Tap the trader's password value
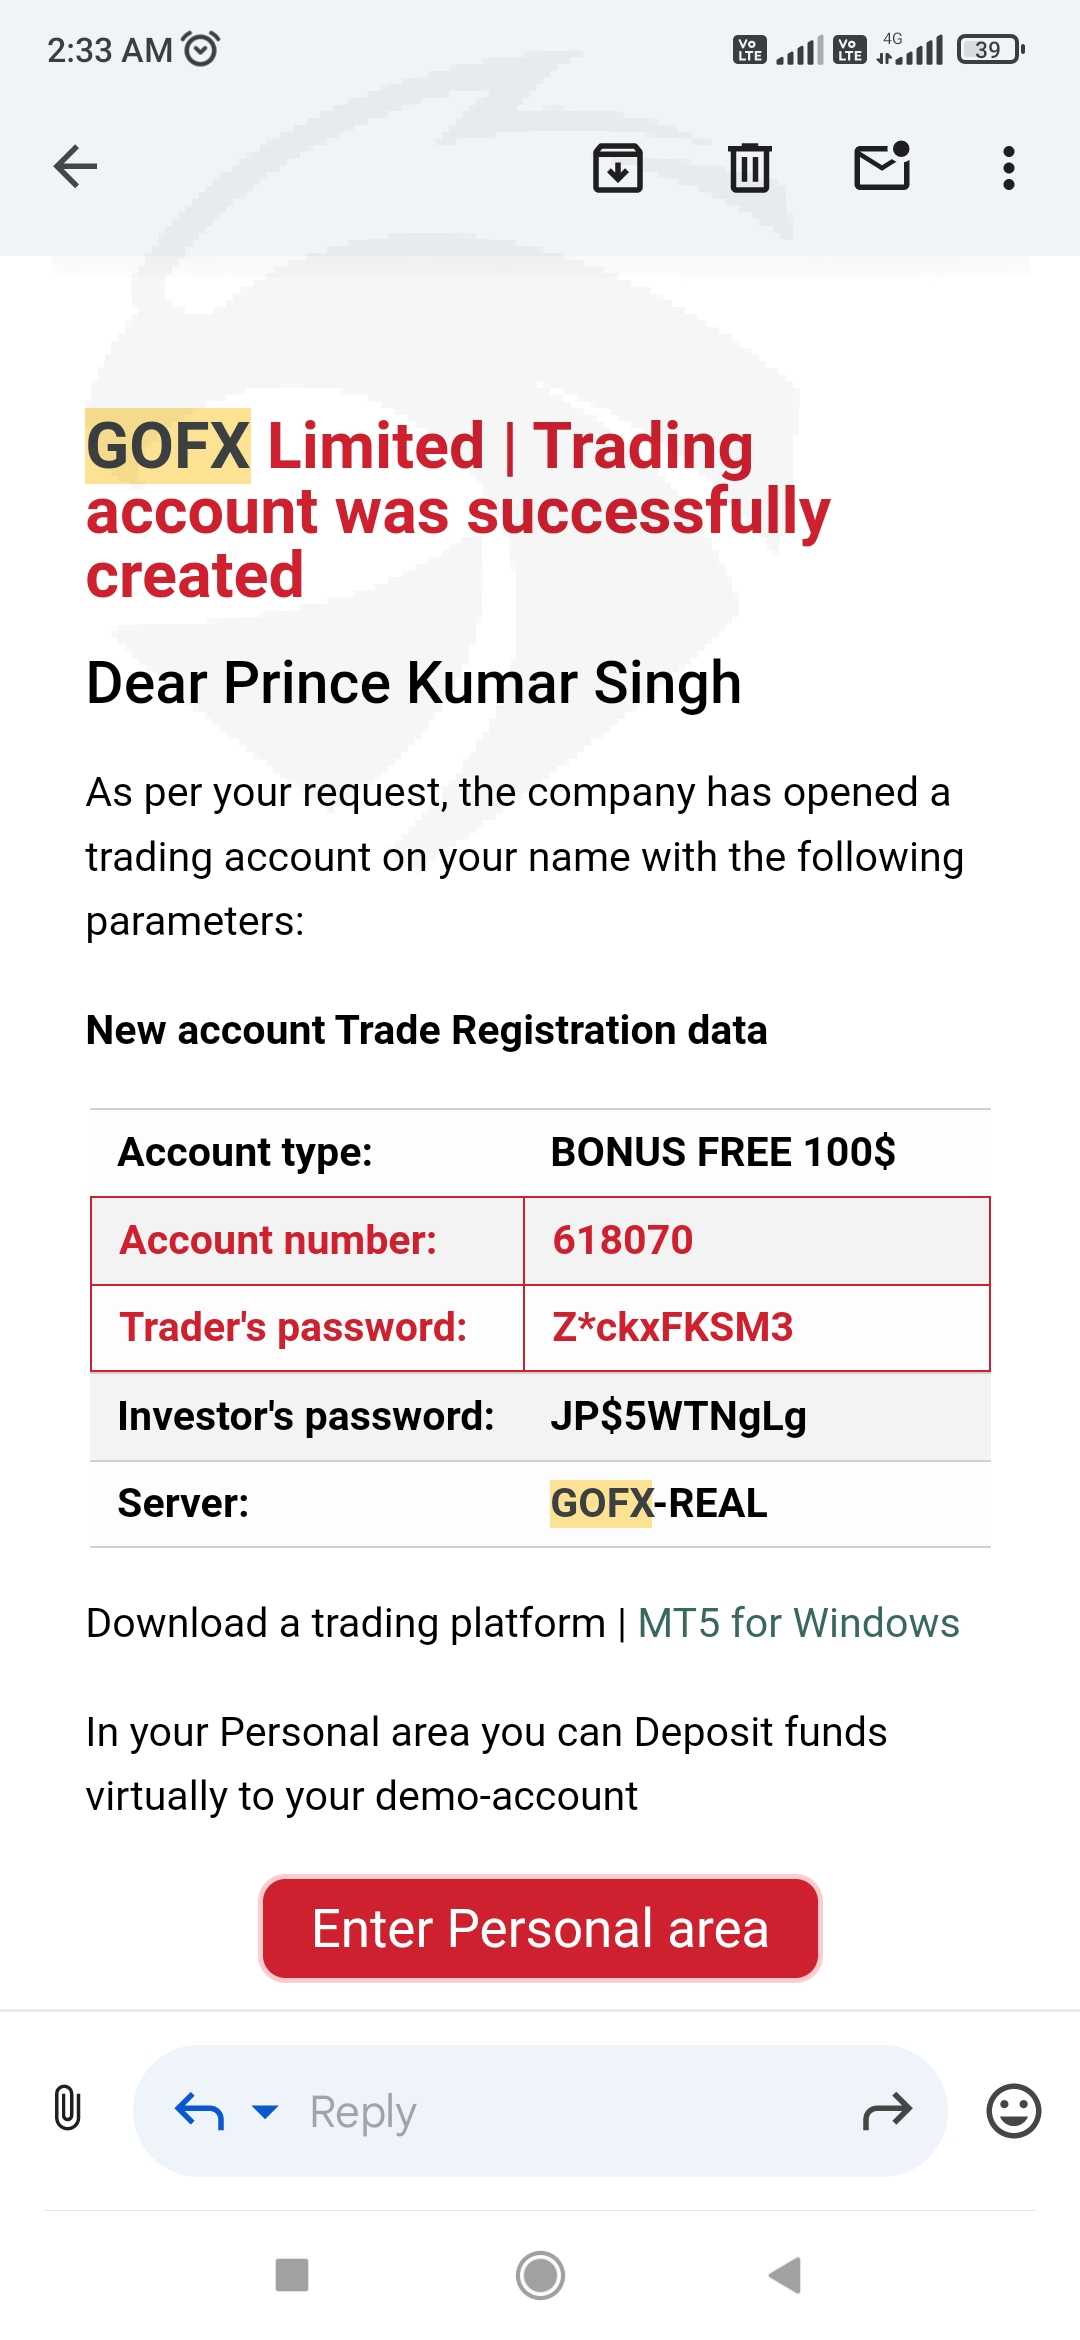1080x2340 pixels. pos(672,1327)
